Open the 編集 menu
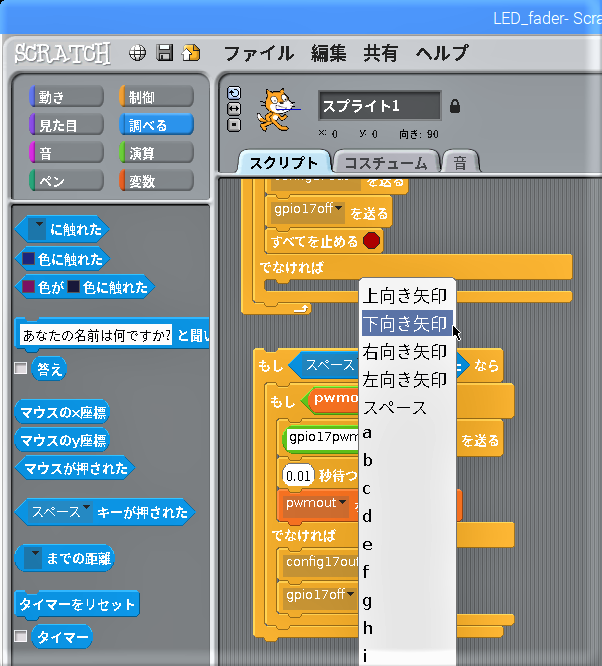This screenshot has height=666, width=602. tap(328, 54)
